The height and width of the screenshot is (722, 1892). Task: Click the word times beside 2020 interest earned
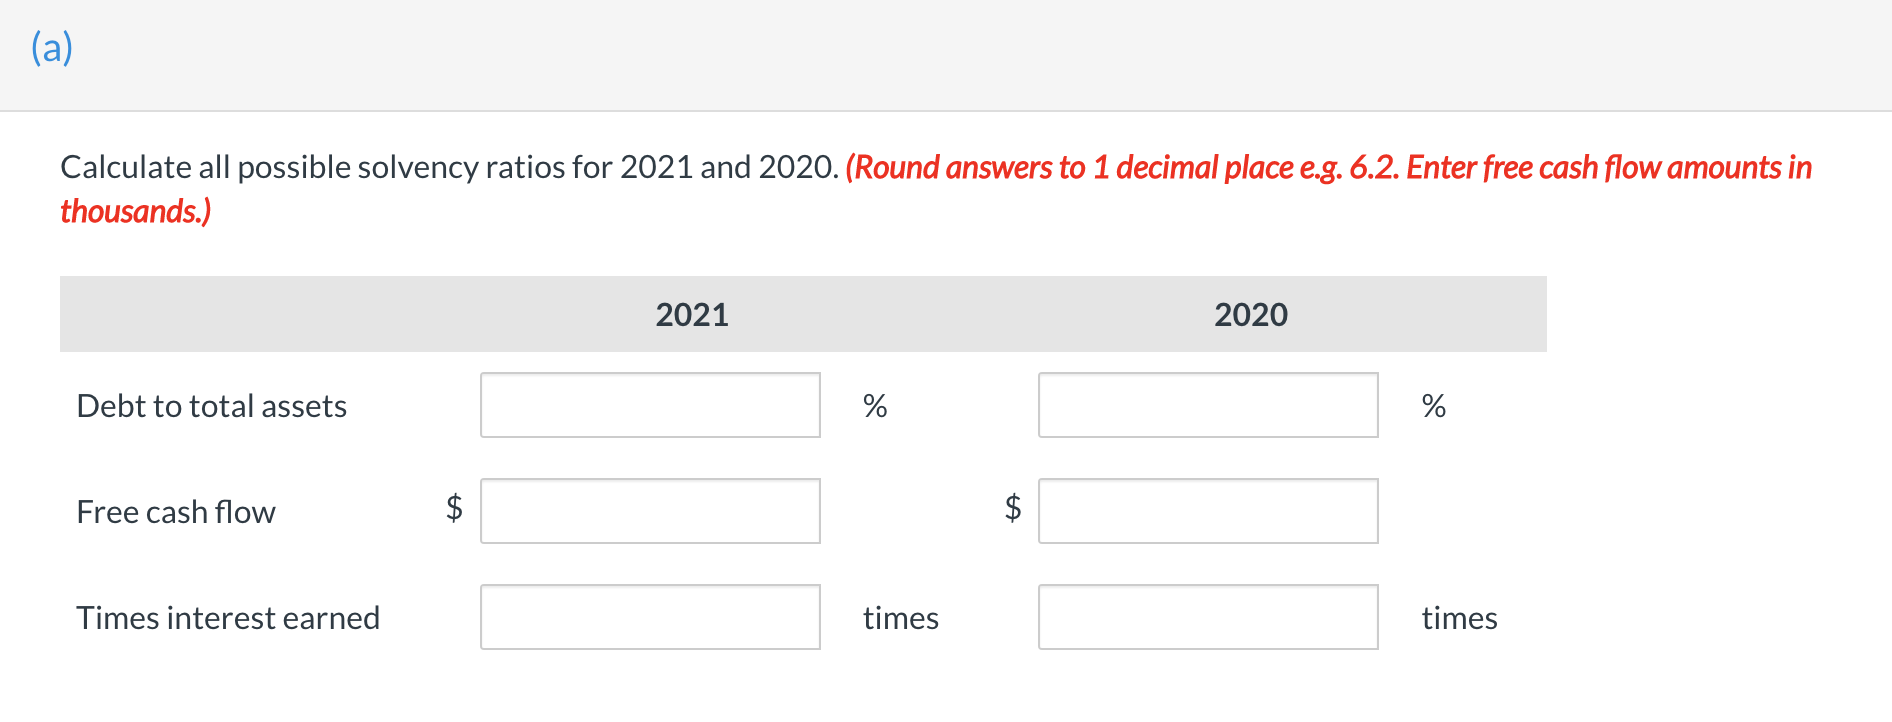1459,619
